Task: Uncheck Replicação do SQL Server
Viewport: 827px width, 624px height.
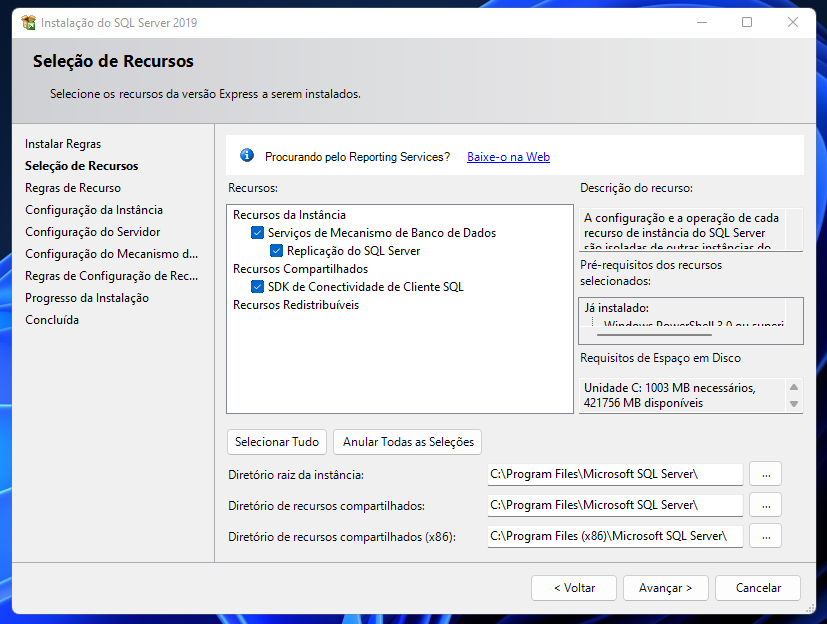Action: [x=275, y=250]
